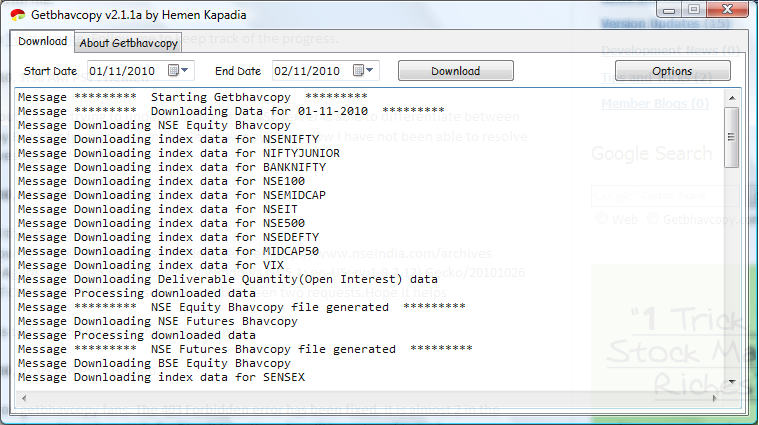Click the vertical scrollbar thumb in log

coord(732,137)
